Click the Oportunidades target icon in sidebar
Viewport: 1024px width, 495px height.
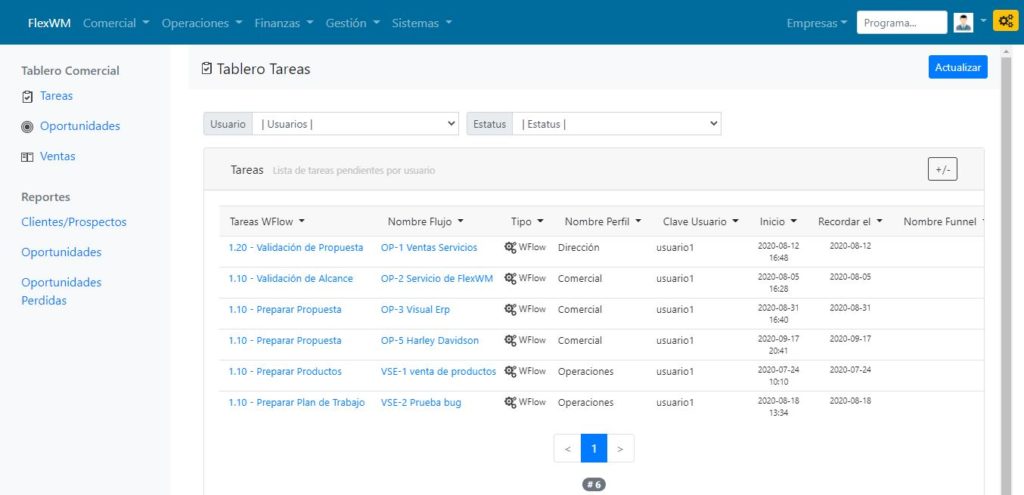(x=27, y=127)
